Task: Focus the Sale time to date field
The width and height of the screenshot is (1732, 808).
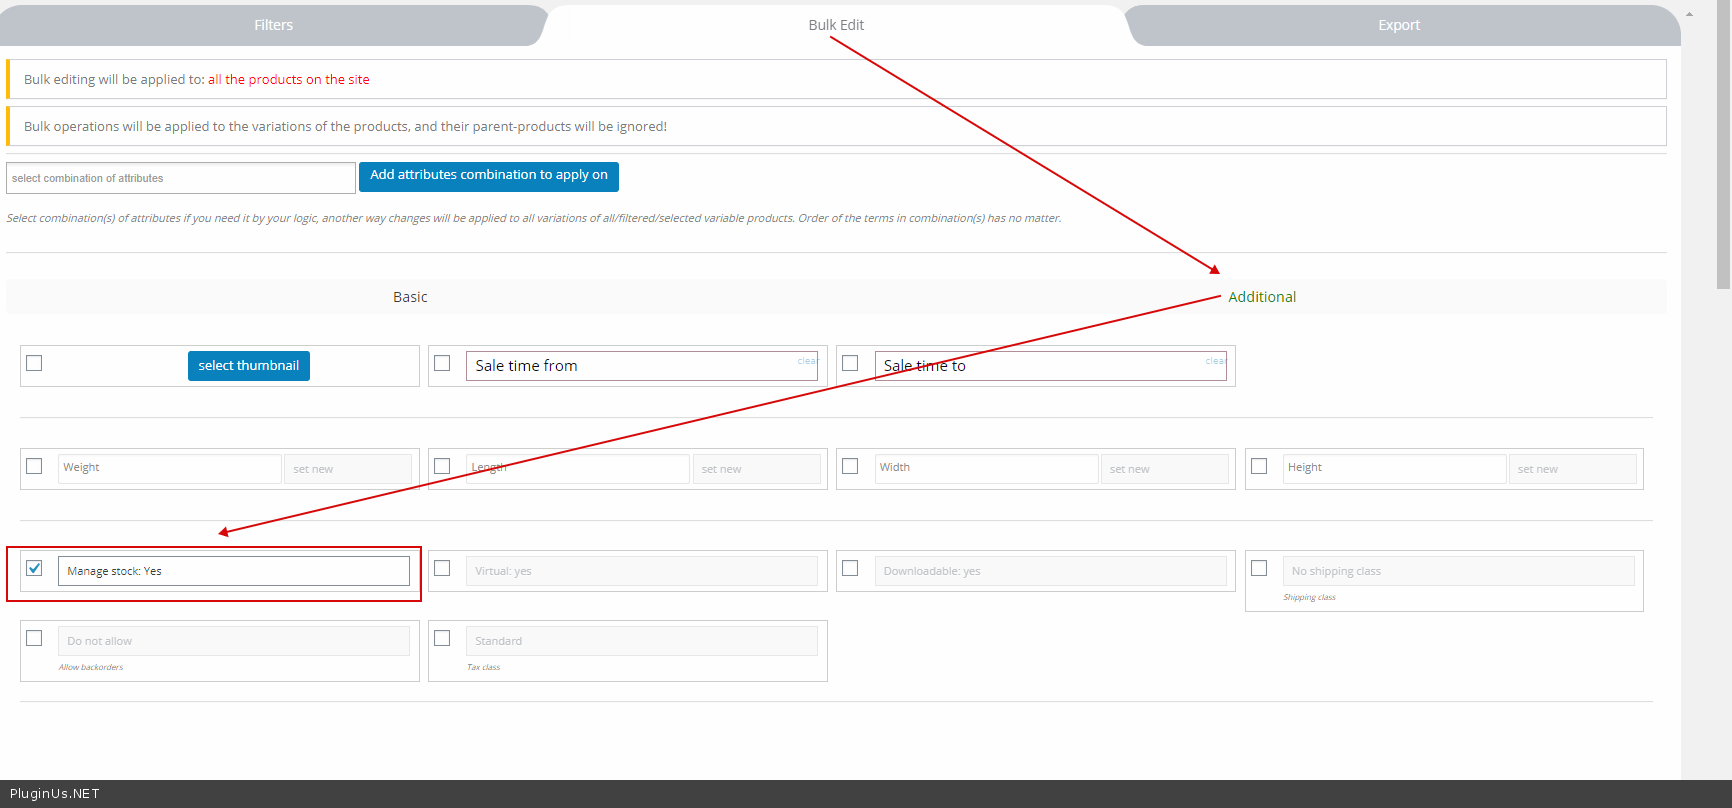Action: 1040,366
